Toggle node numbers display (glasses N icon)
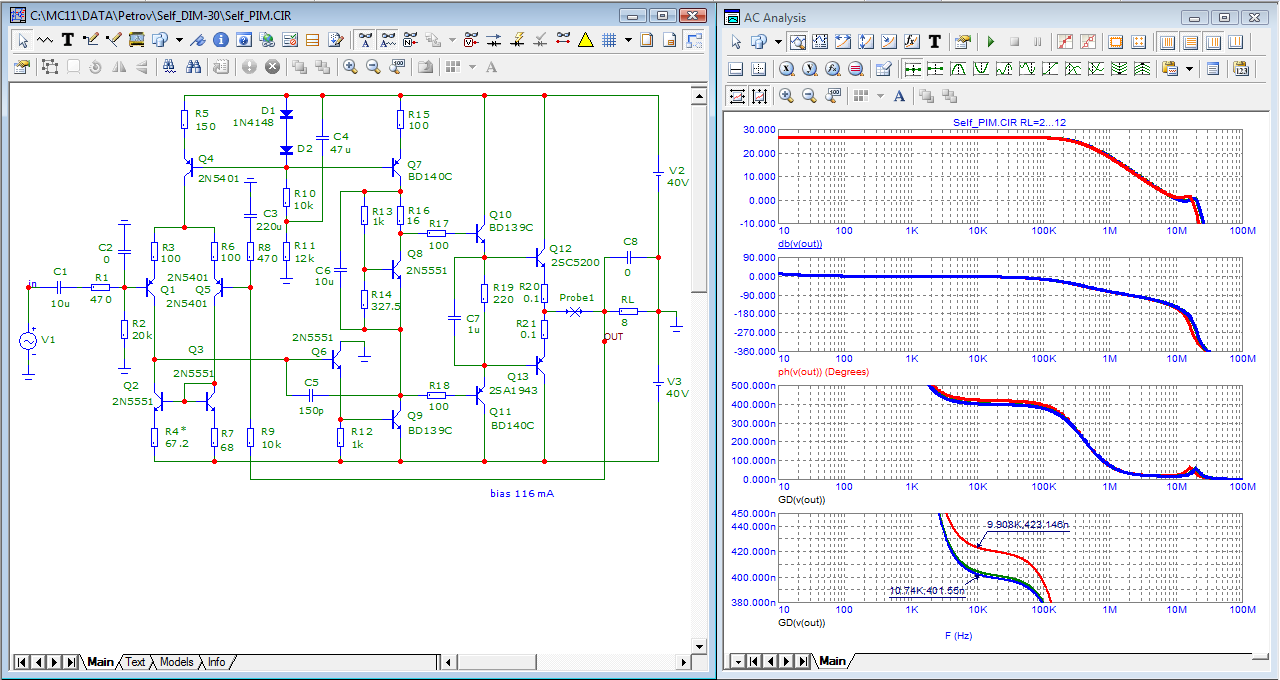The image size is (1280, 680). (410, 40)
